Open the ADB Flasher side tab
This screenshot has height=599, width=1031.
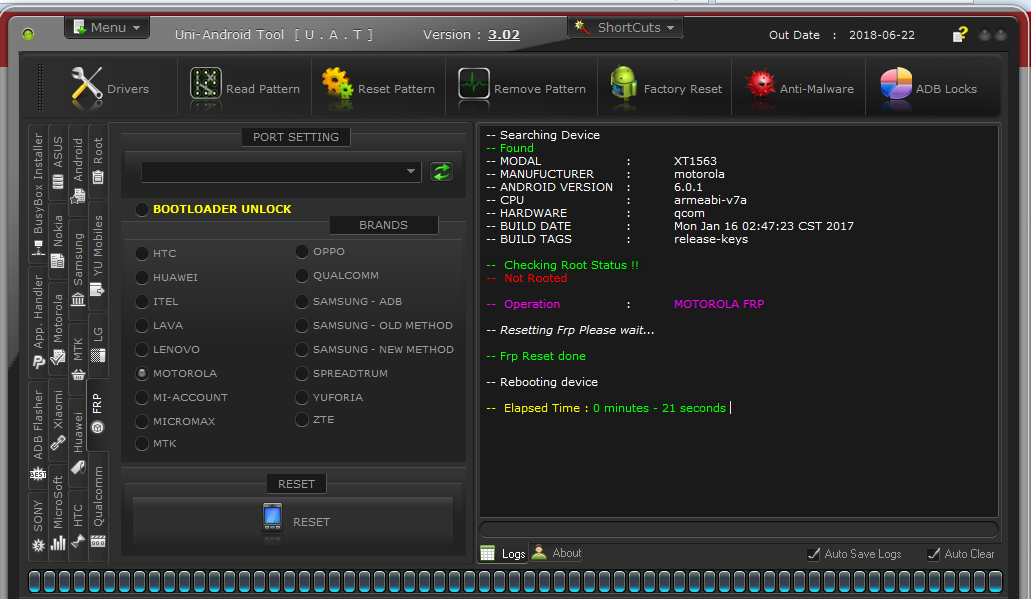coord(38,434)
